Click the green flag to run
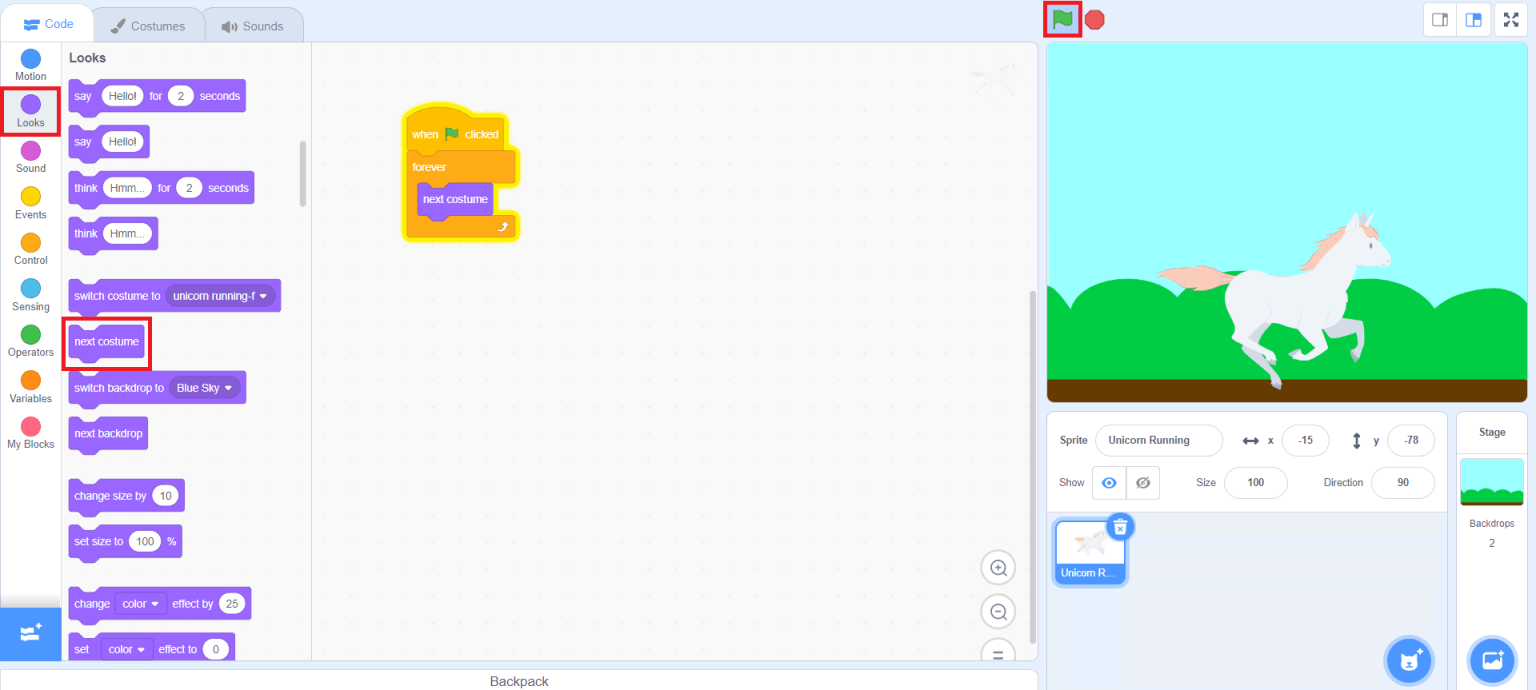This screenshot has width=1536, height=690. tap(1062, 19)
